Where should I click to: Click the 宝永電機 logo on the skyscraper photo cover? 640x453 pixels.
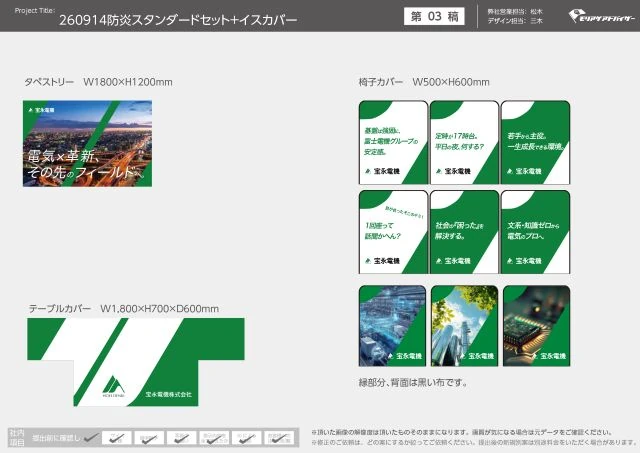pos(477,356)
